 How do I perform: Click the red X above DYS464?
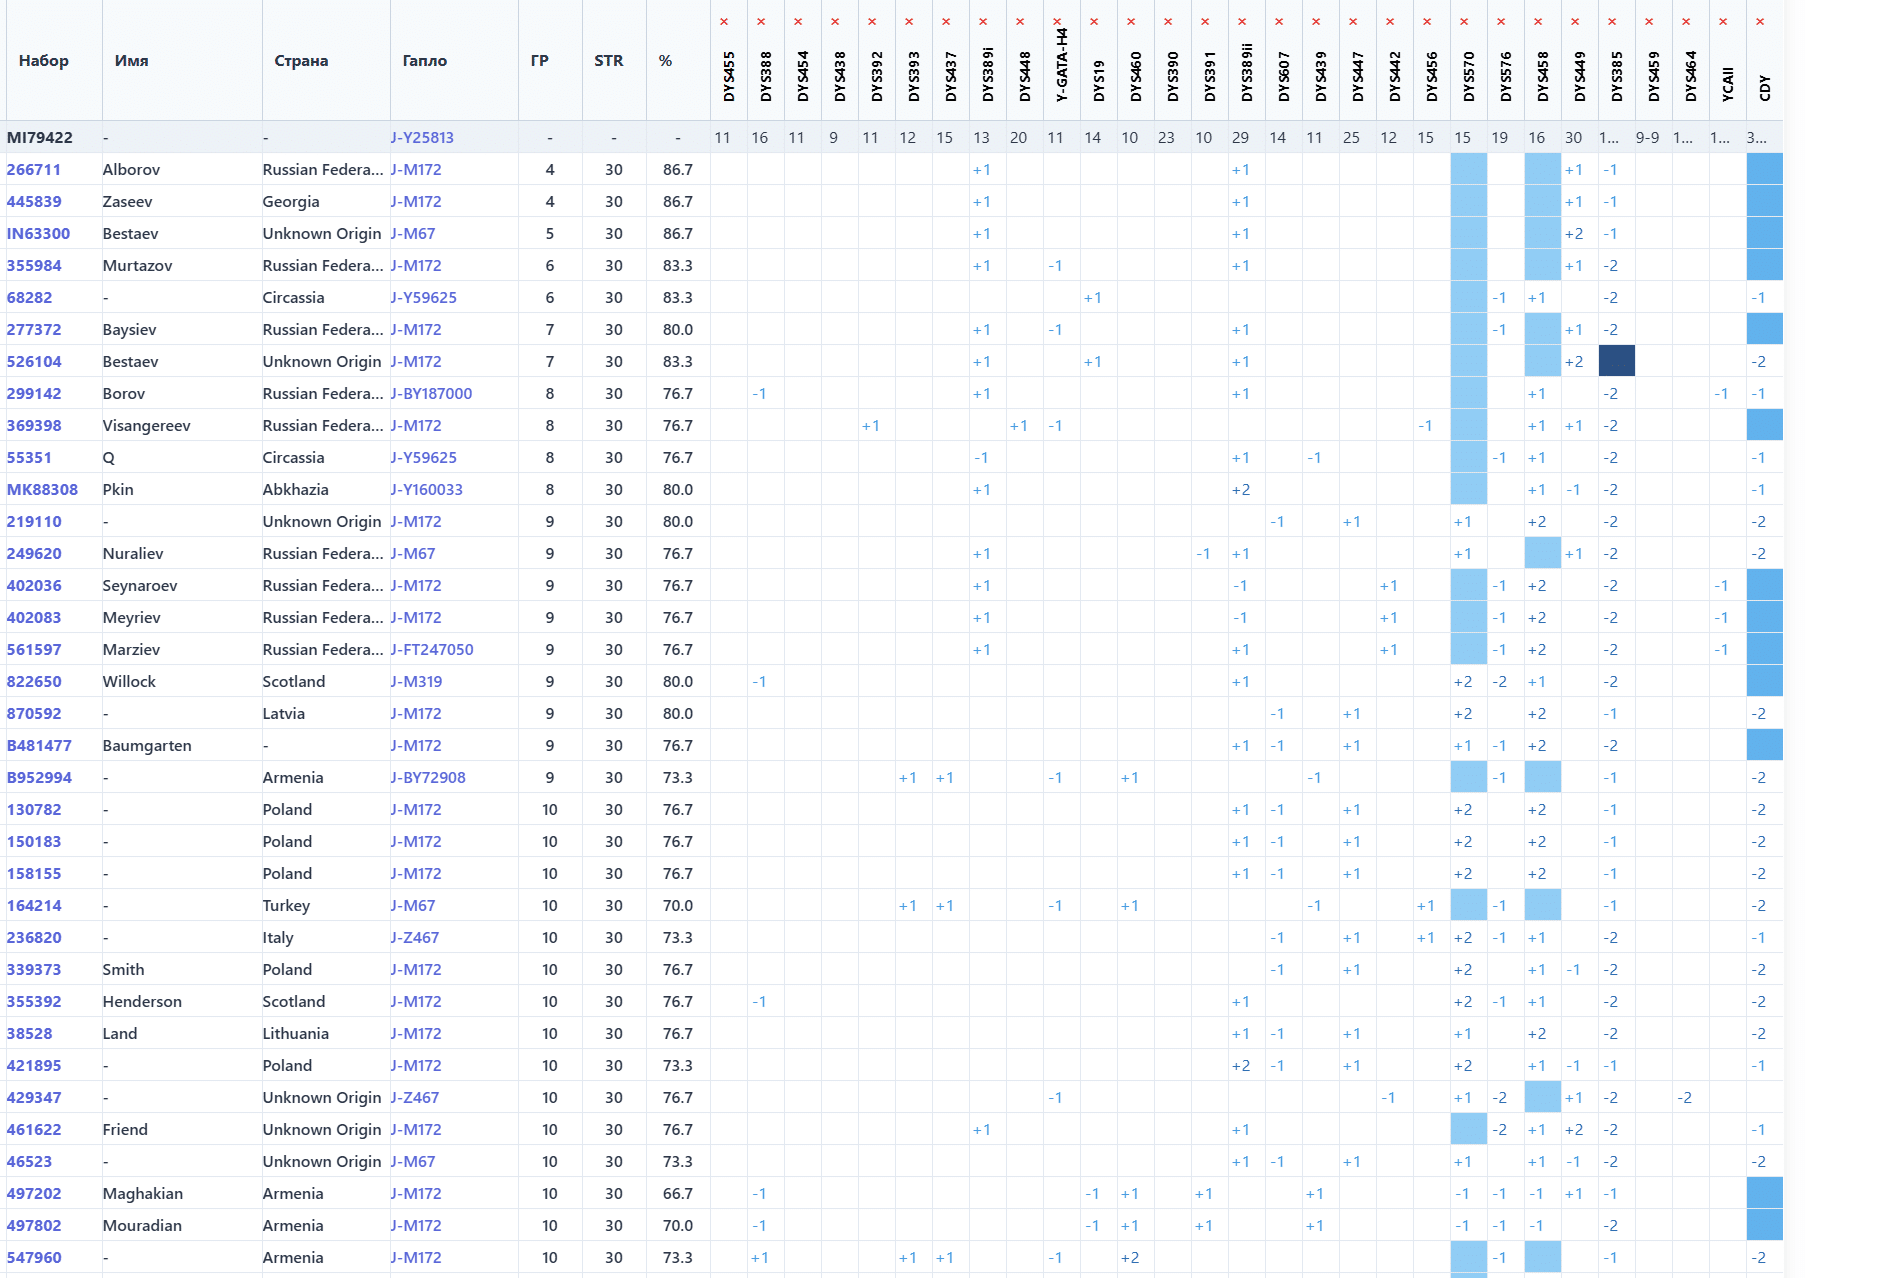(x=1686, y=22)
